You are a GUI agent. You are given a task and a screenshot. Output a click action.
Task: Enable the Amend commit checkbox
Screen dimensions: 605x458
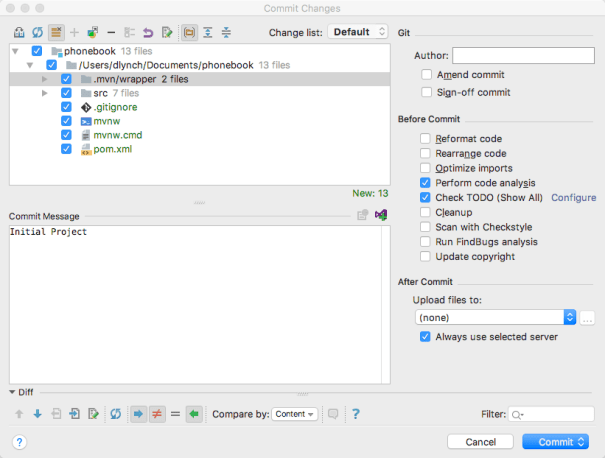(427, 75)
